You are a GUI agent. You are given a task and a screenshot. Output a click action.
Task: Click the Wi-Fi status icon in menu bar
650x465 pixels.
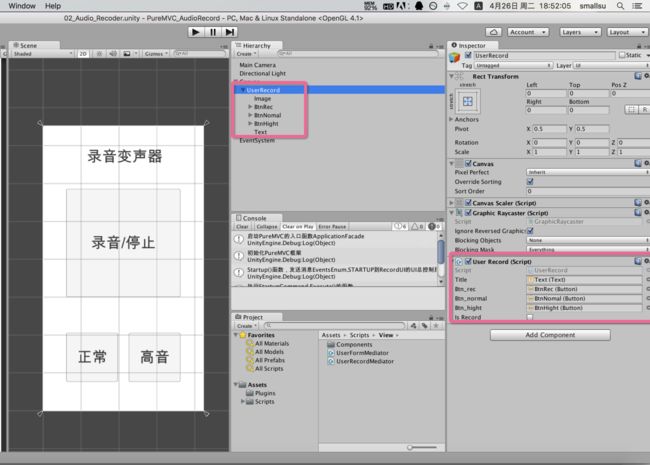click(462, 6)
